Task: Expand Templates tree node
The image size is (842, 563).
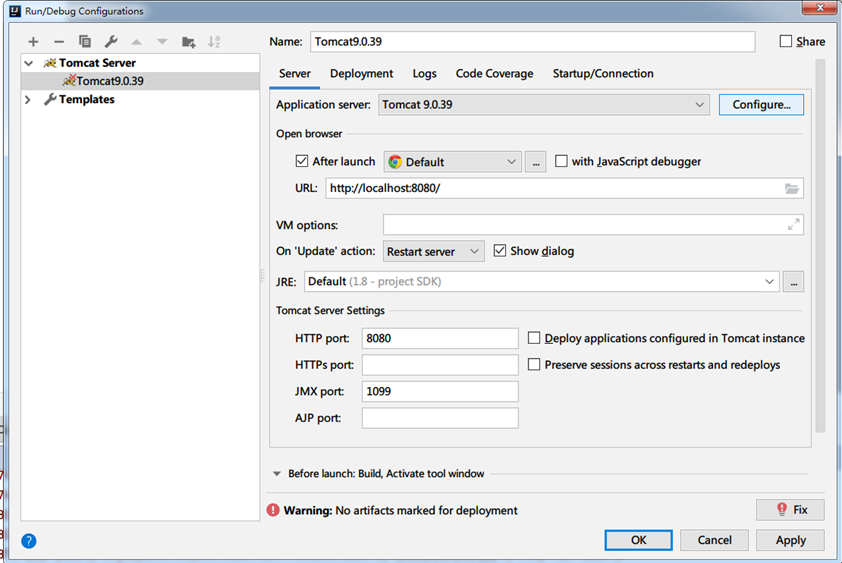Action: (x=28, y=99)
